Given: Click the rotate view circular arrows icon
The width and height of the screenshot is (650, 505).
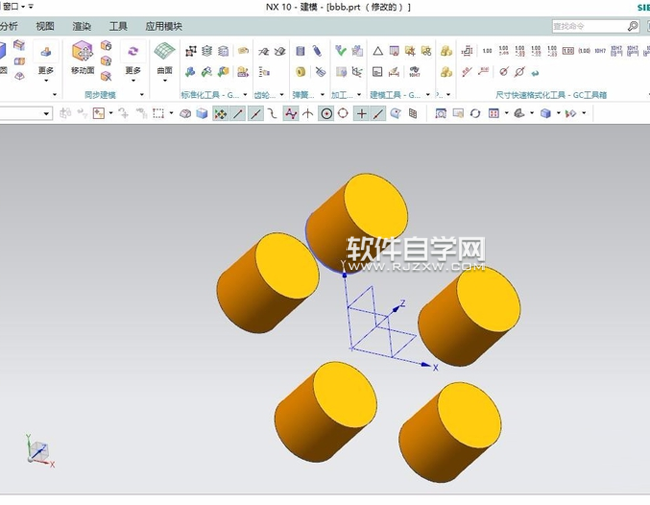Looking at the screenshot, I should 475,113.
